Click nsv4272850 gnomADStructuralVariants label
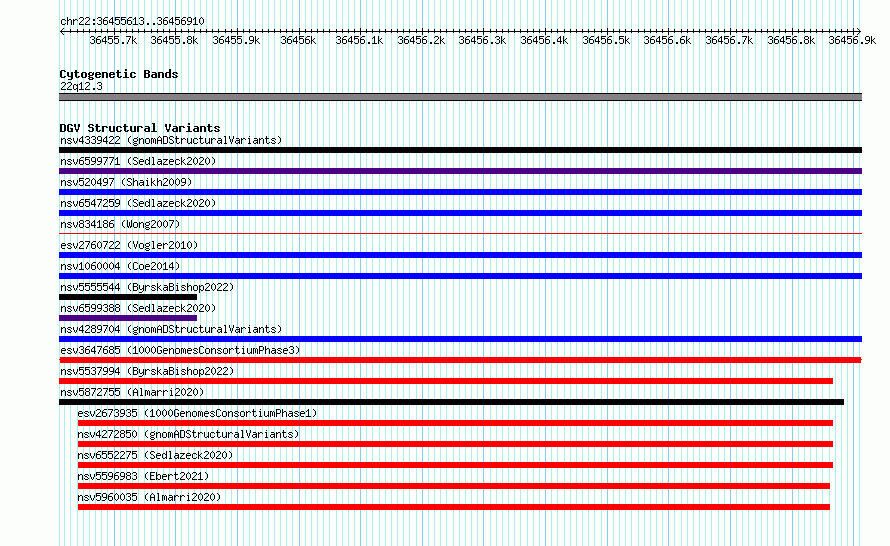890x546 pixels. click(x=188, y=434)
